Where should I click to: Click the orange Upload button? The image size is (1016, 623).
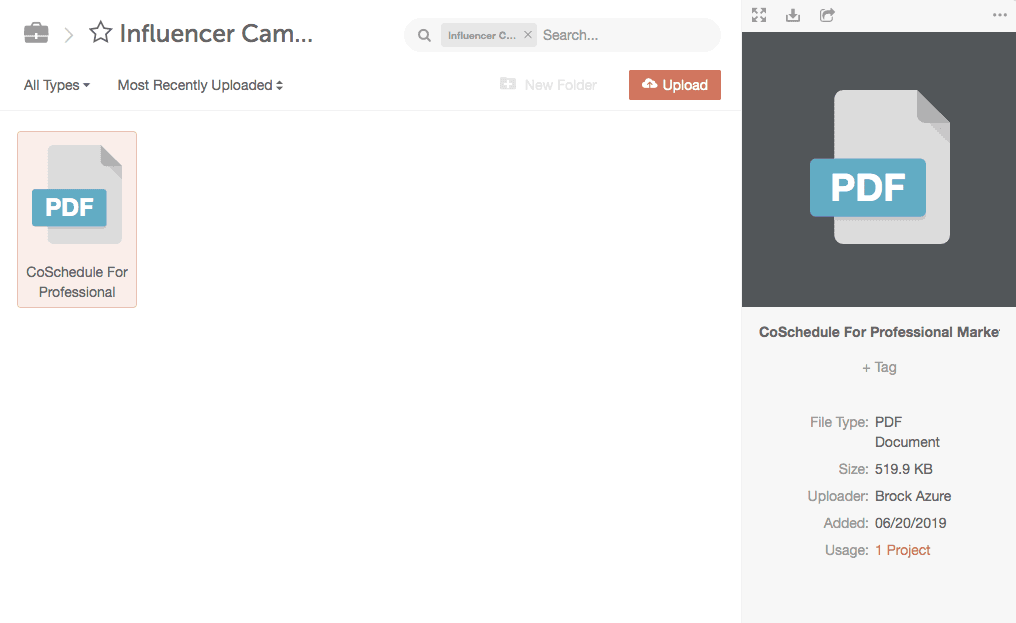point(675,85)
